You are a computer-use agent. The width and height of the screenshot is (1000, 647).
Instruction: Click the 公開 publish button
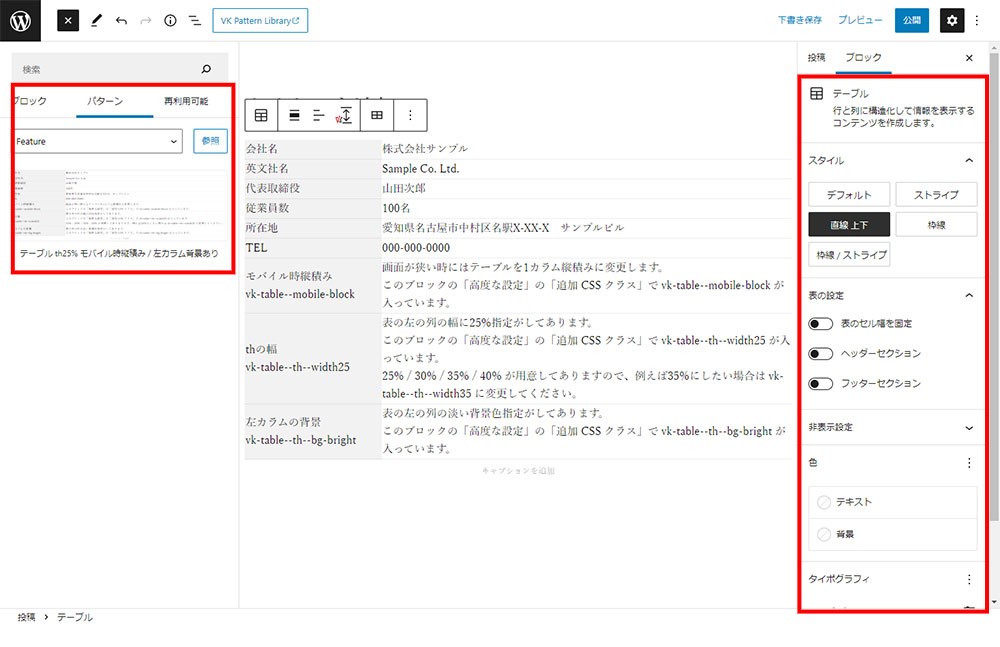point(911,20)
